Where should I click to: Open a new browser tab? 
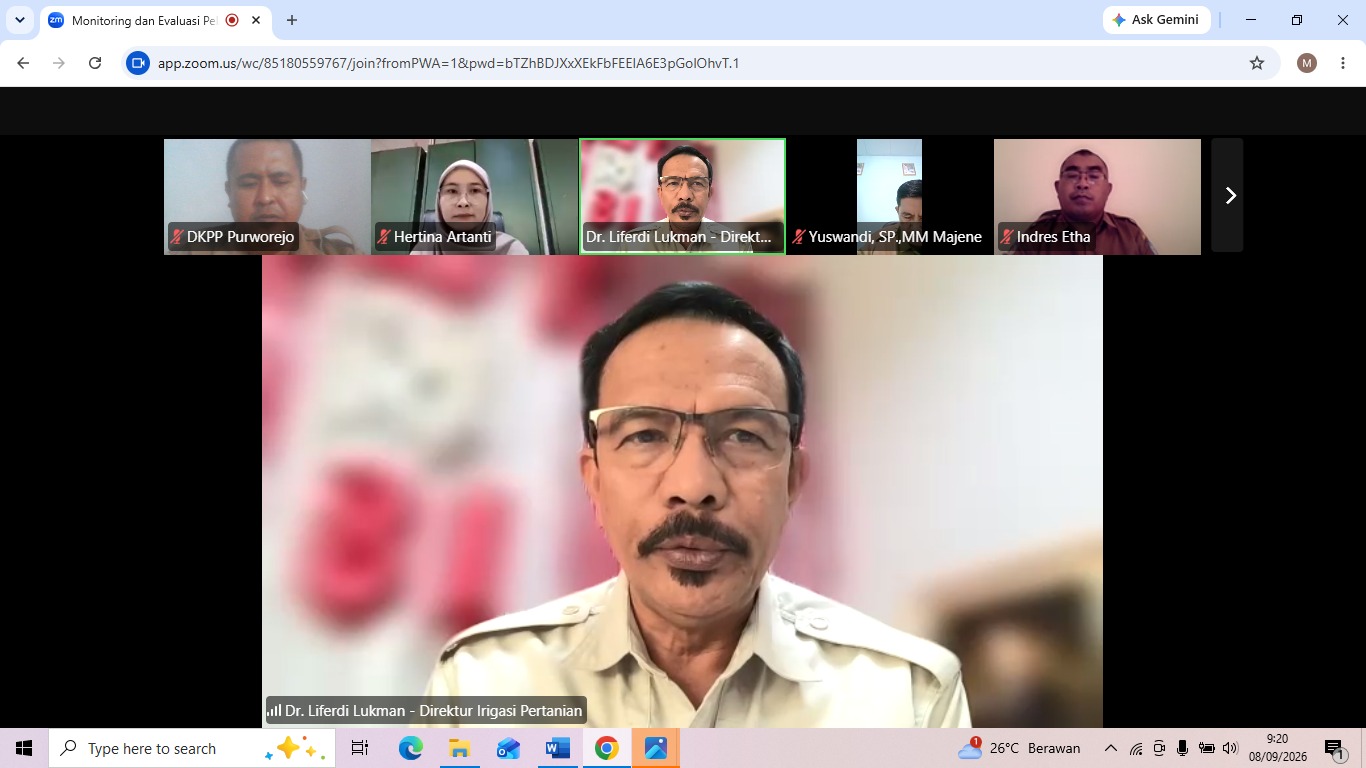292,20
